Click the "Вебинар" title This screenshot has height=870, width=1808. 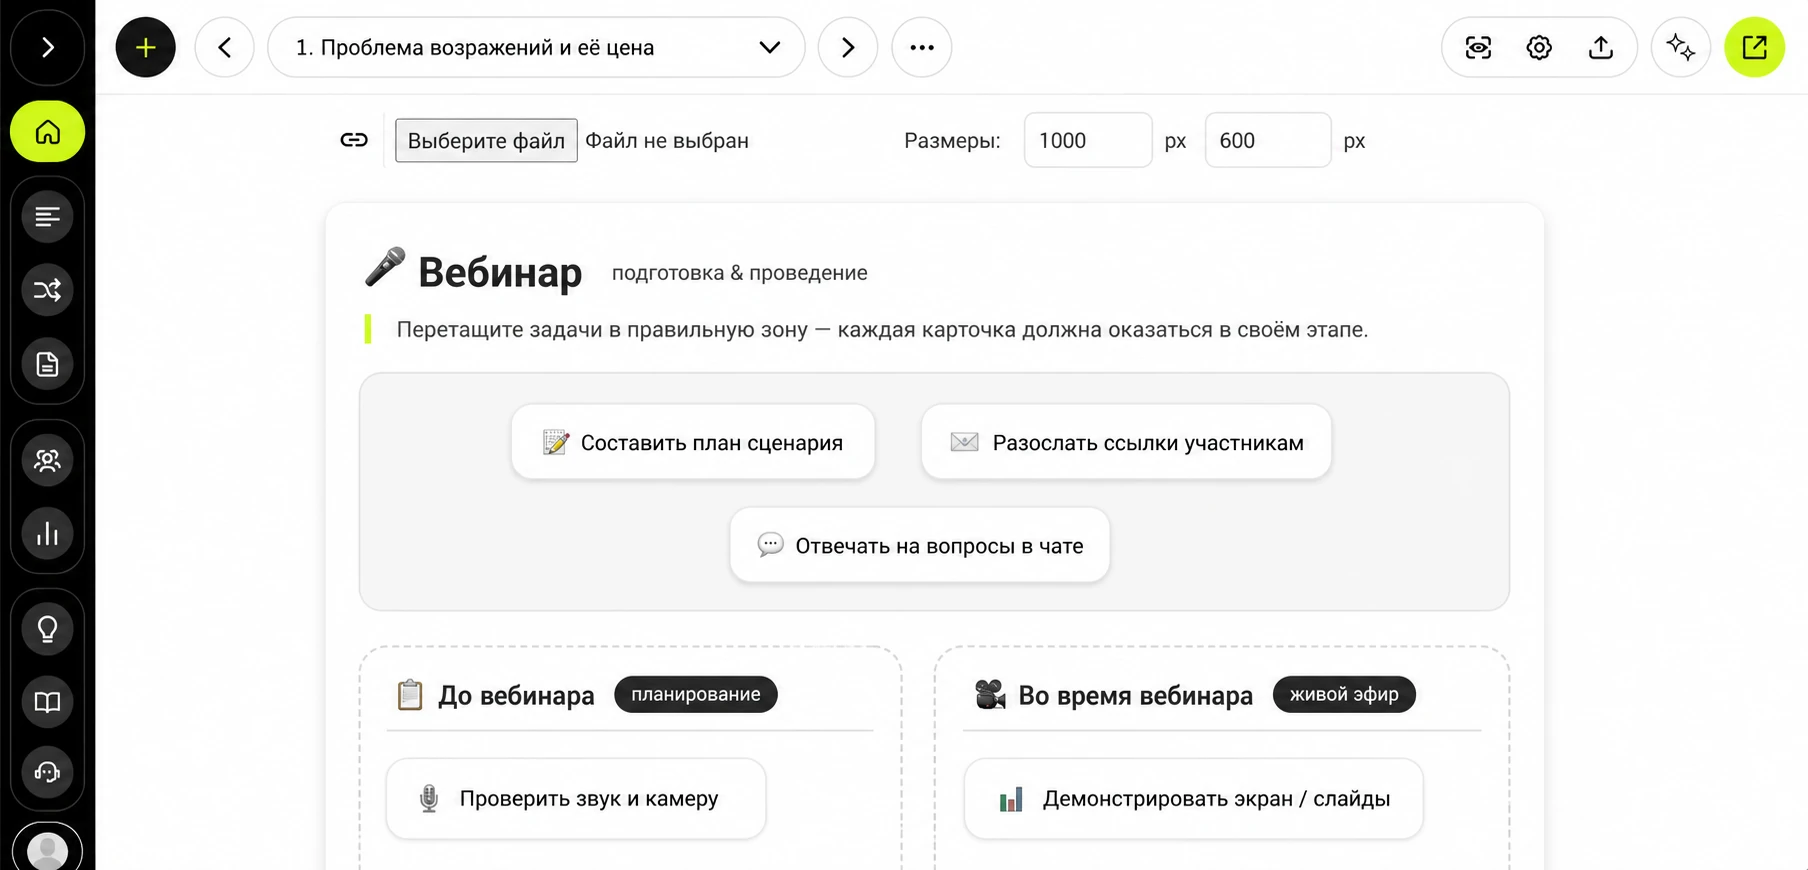click(x=500, y=272)
